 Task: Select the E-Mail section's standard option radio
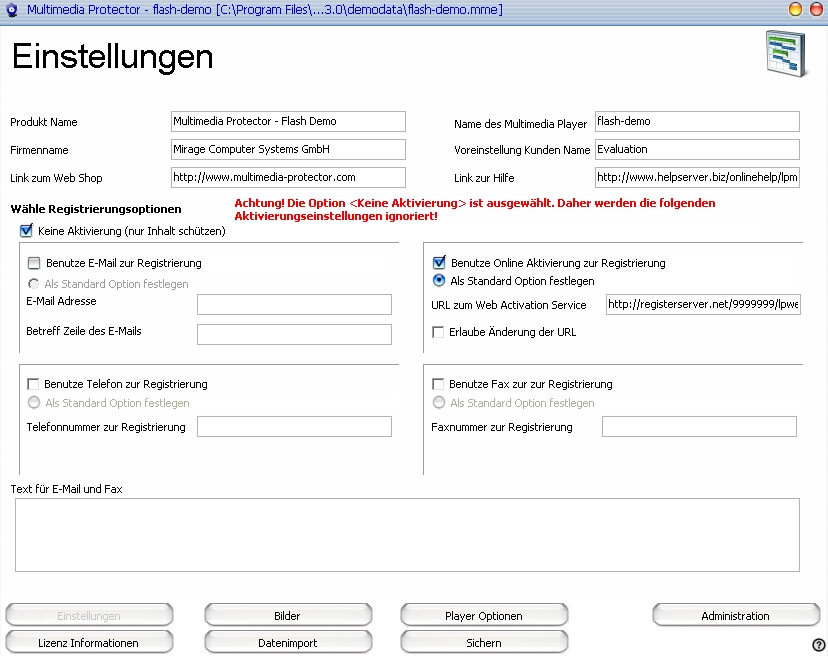click(x=34, y=284)
